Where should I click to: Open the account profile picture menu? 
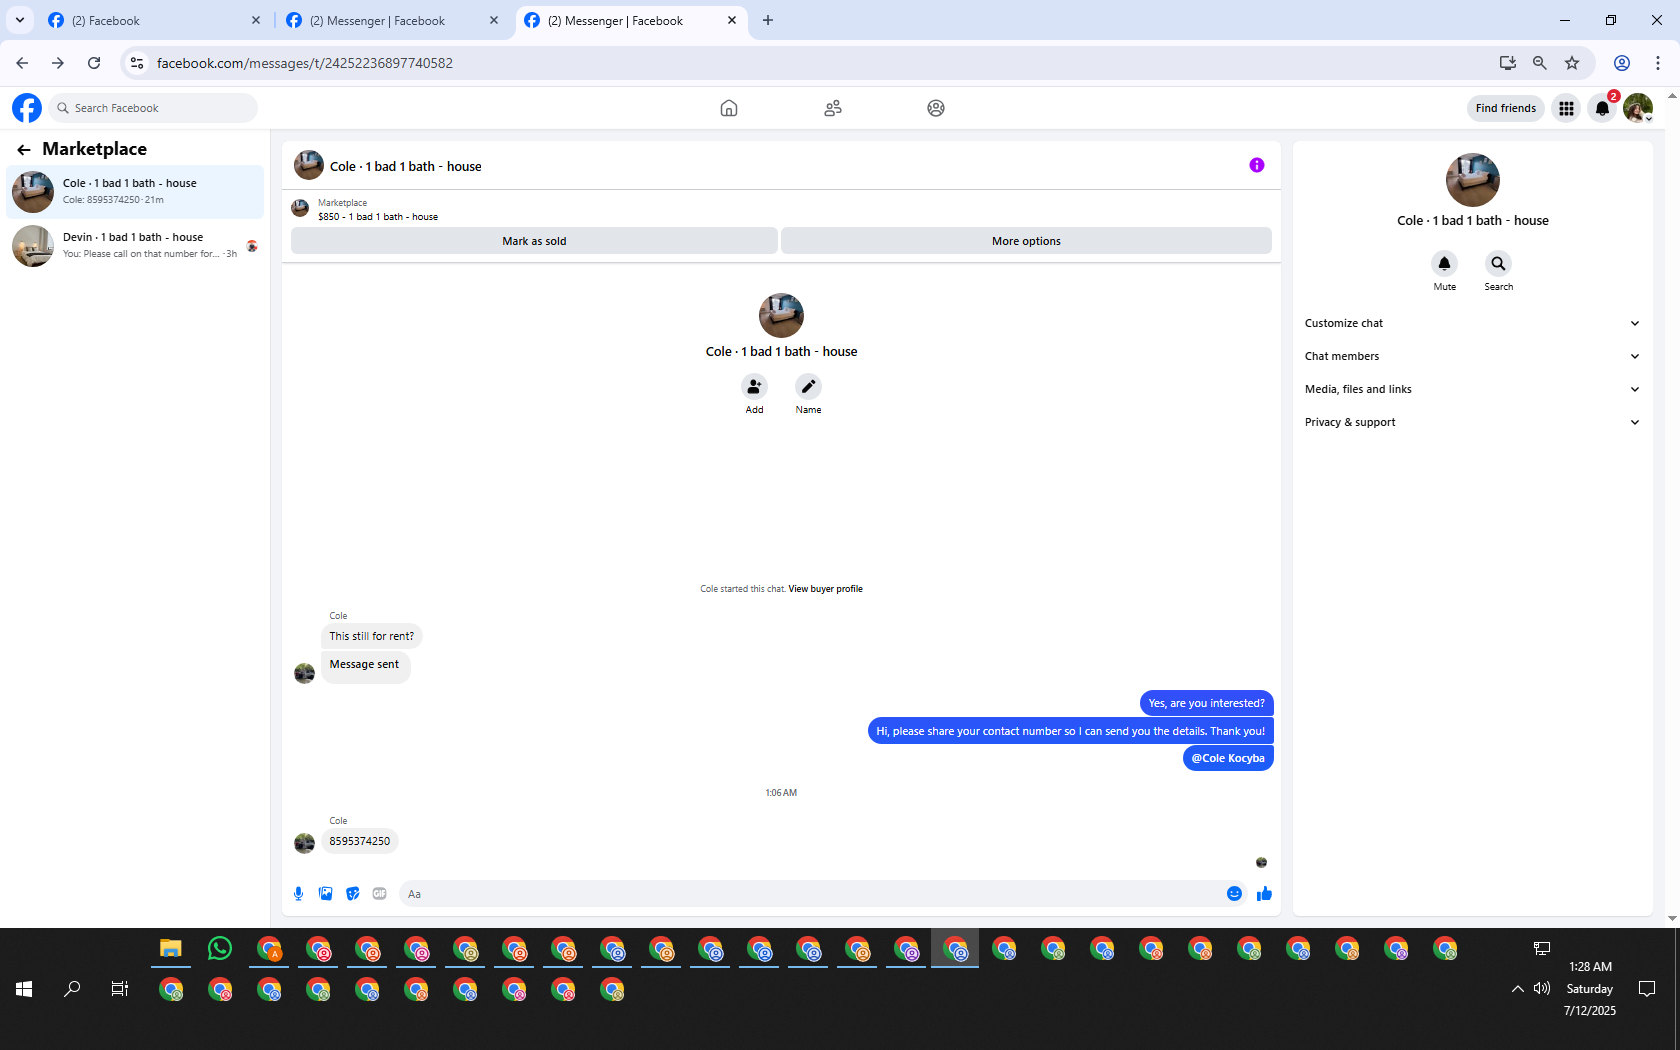point(1638,108)
